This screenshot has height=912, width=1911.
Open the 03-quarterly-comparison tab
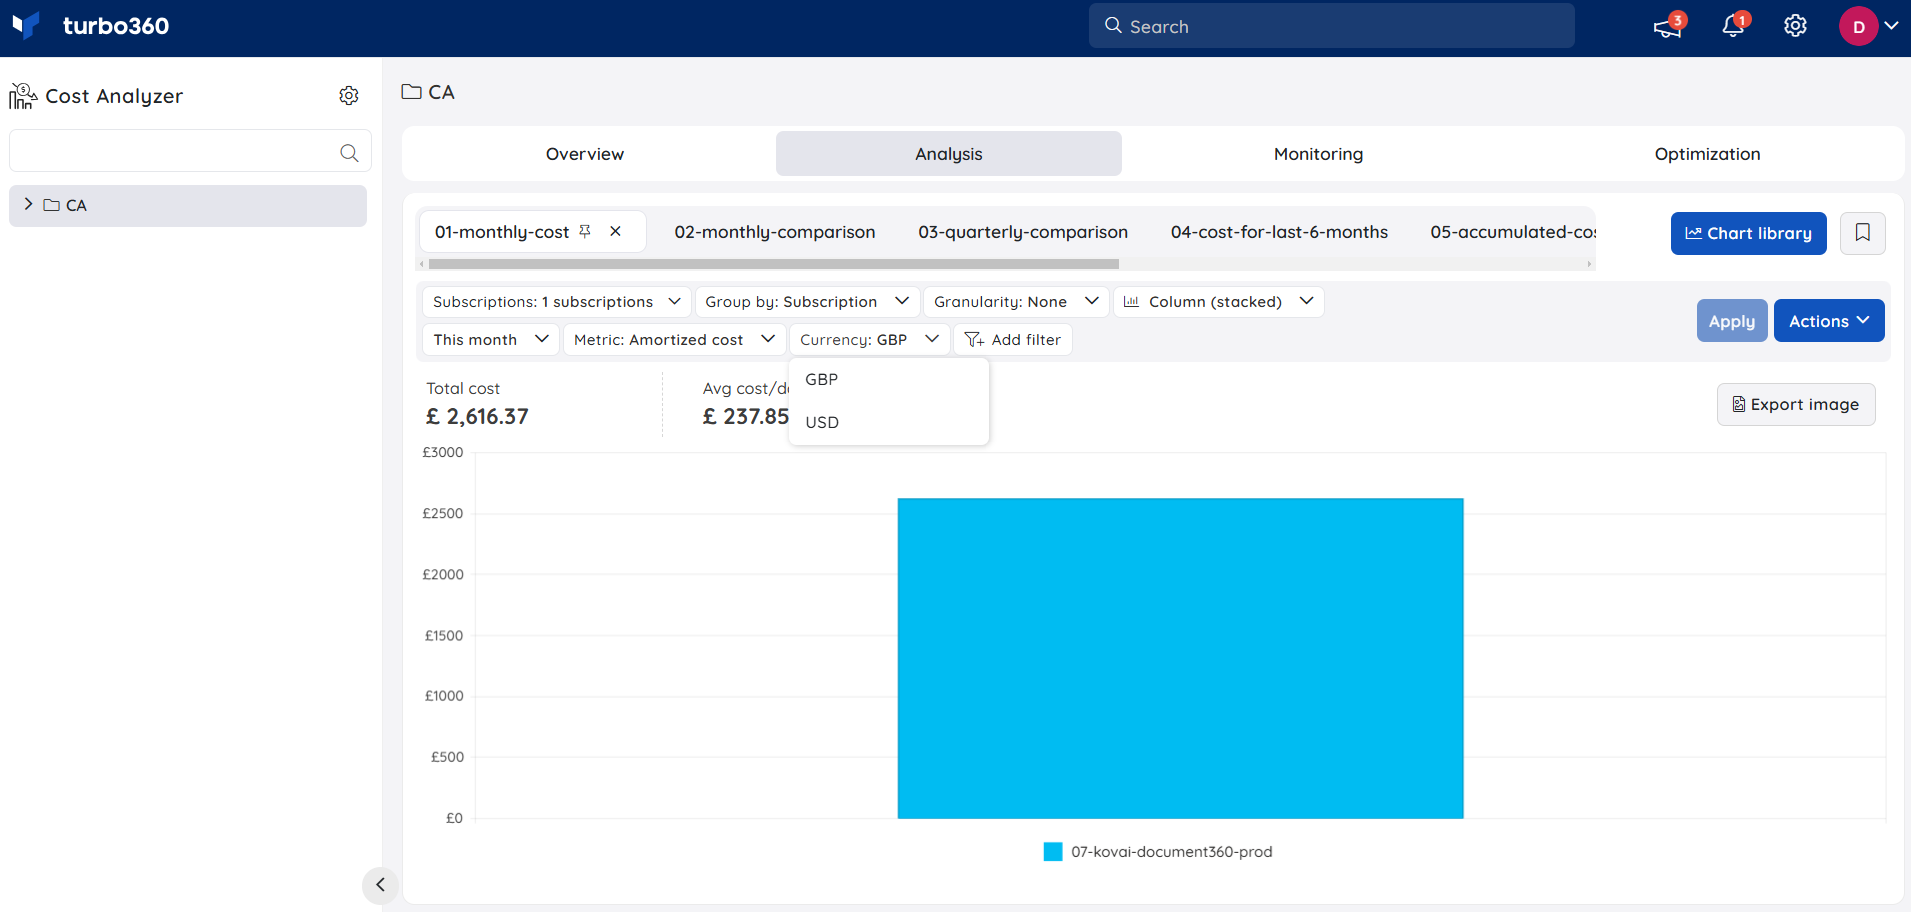pos(1023,232)
